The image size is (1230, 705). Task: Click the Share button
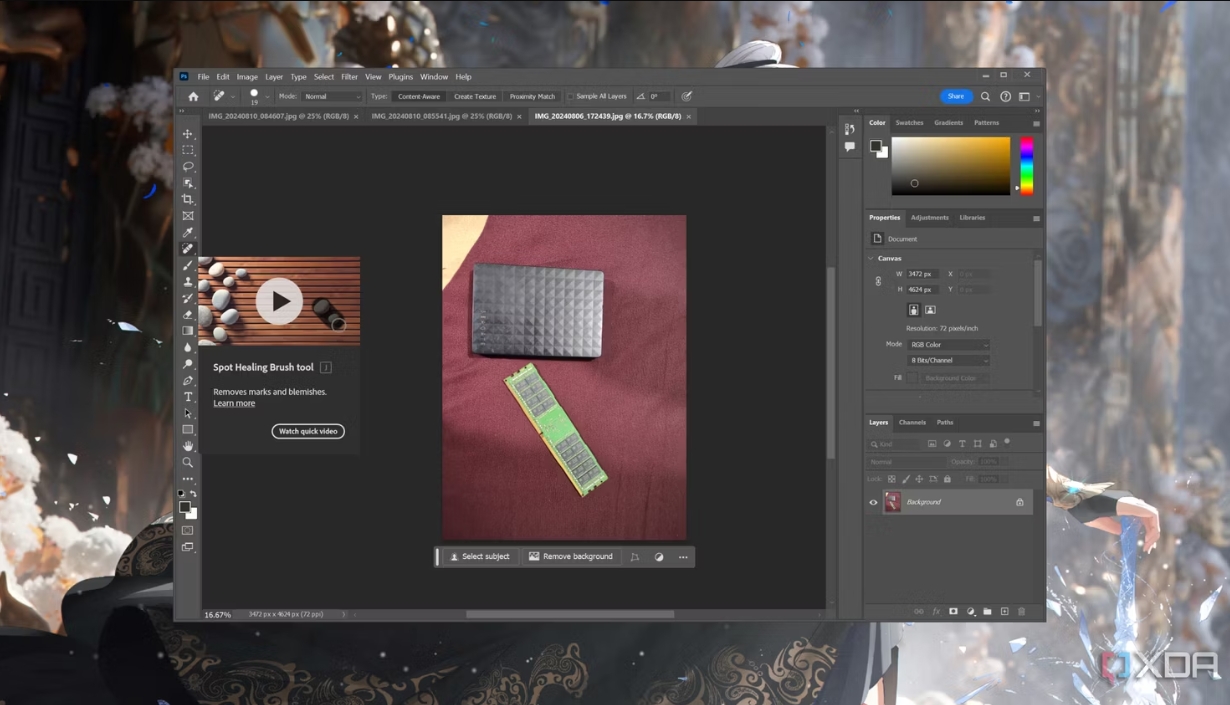click(x=956, y=97)
